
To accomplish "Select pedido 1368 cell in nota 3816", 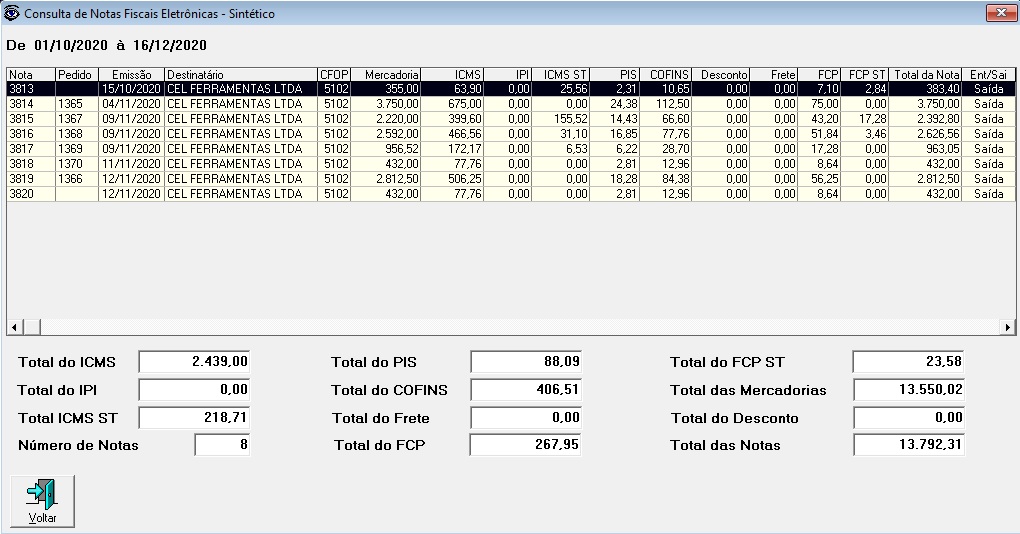I will coord(76,134).
